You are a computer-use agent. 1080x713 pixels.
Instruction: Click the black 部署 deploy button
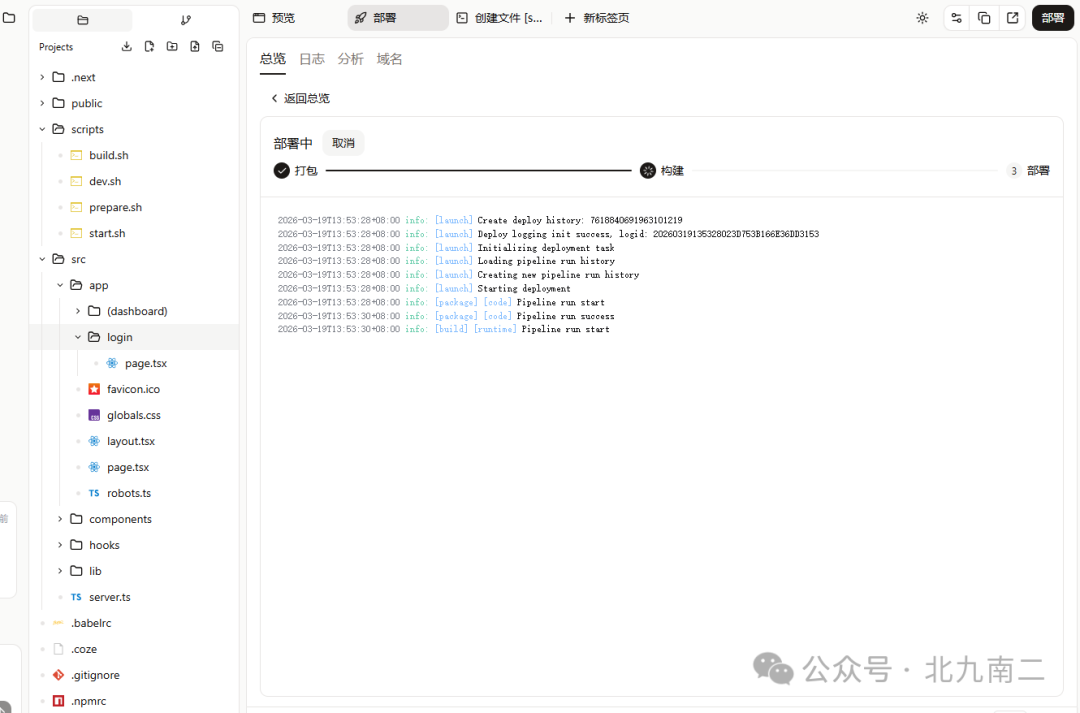[1052, 18]
